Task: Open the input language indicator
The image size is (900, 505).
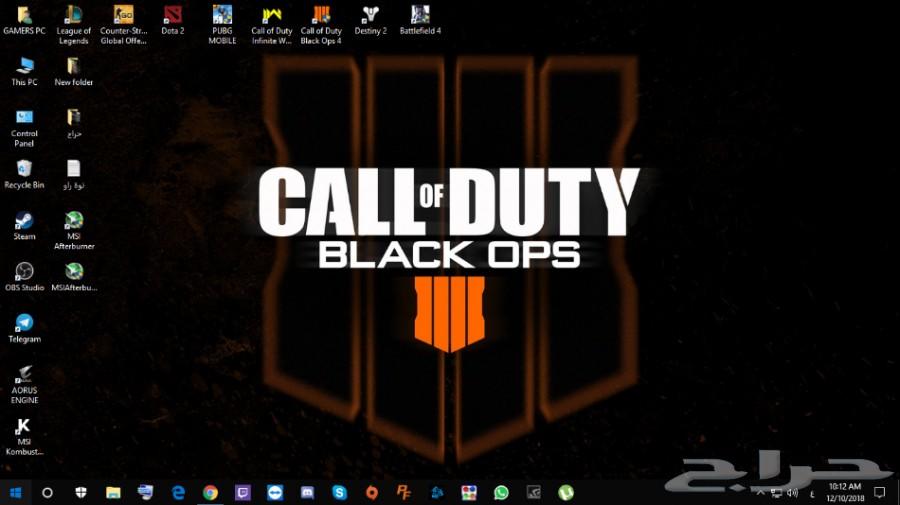Action: click(812, 493)
